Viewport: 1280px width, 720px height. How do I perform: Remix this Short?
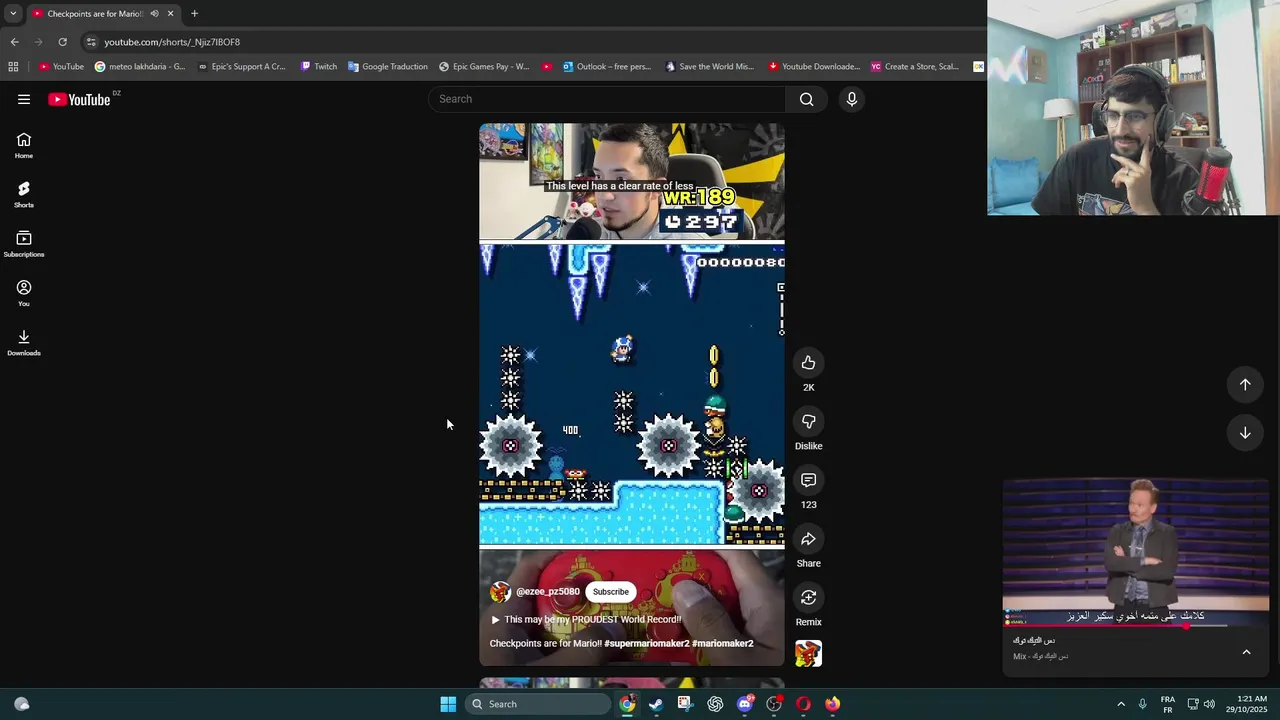pos(808,598)
